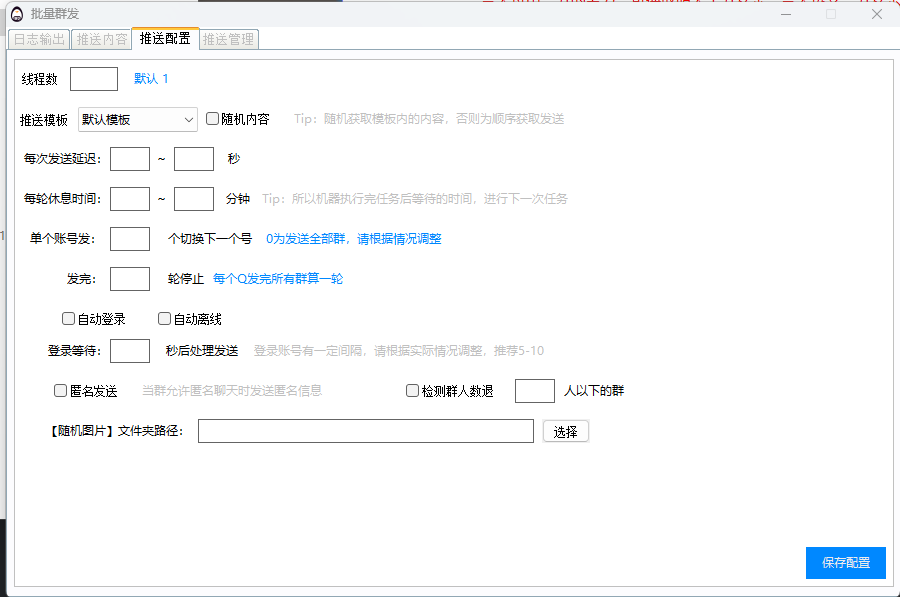Tick the 检测群人数退 checkbox
The width and height of the screenshot is (900, 597).
click(x=413, y=391)
